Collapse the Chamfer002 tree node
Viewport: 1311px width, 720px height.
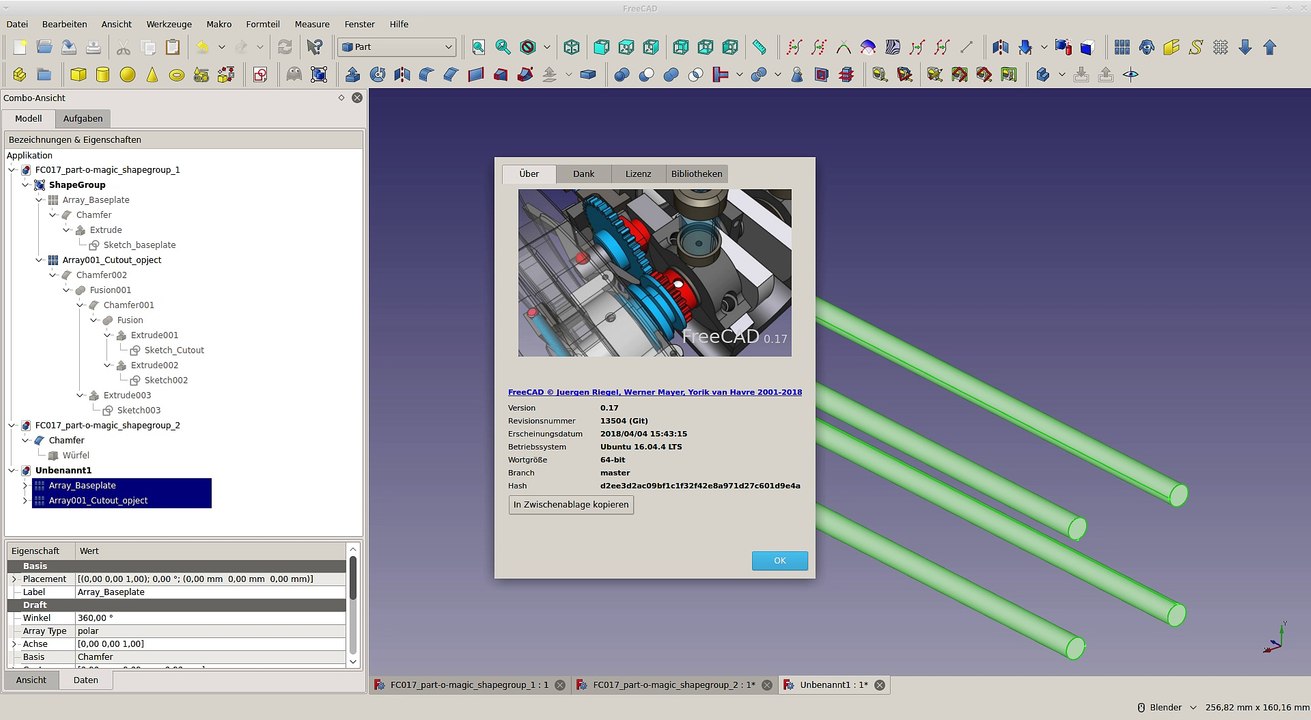[52, 275]
